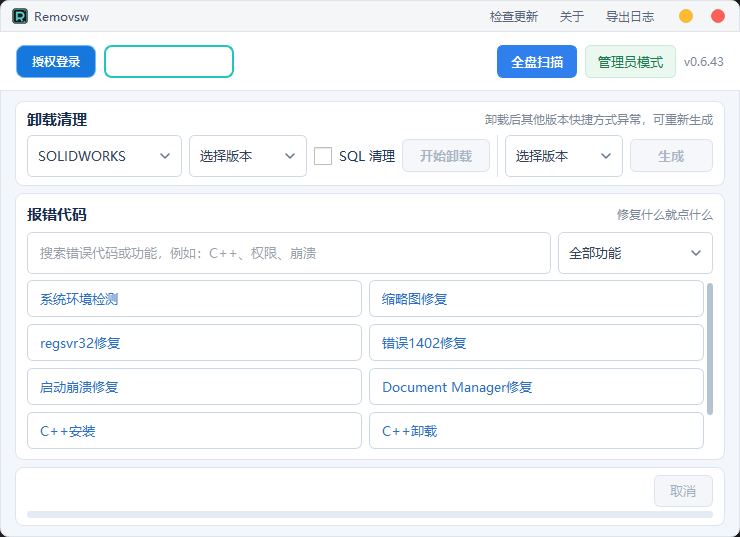Focus the empty authorization input field
740x537 pixels.
click(x=169, y=61)
